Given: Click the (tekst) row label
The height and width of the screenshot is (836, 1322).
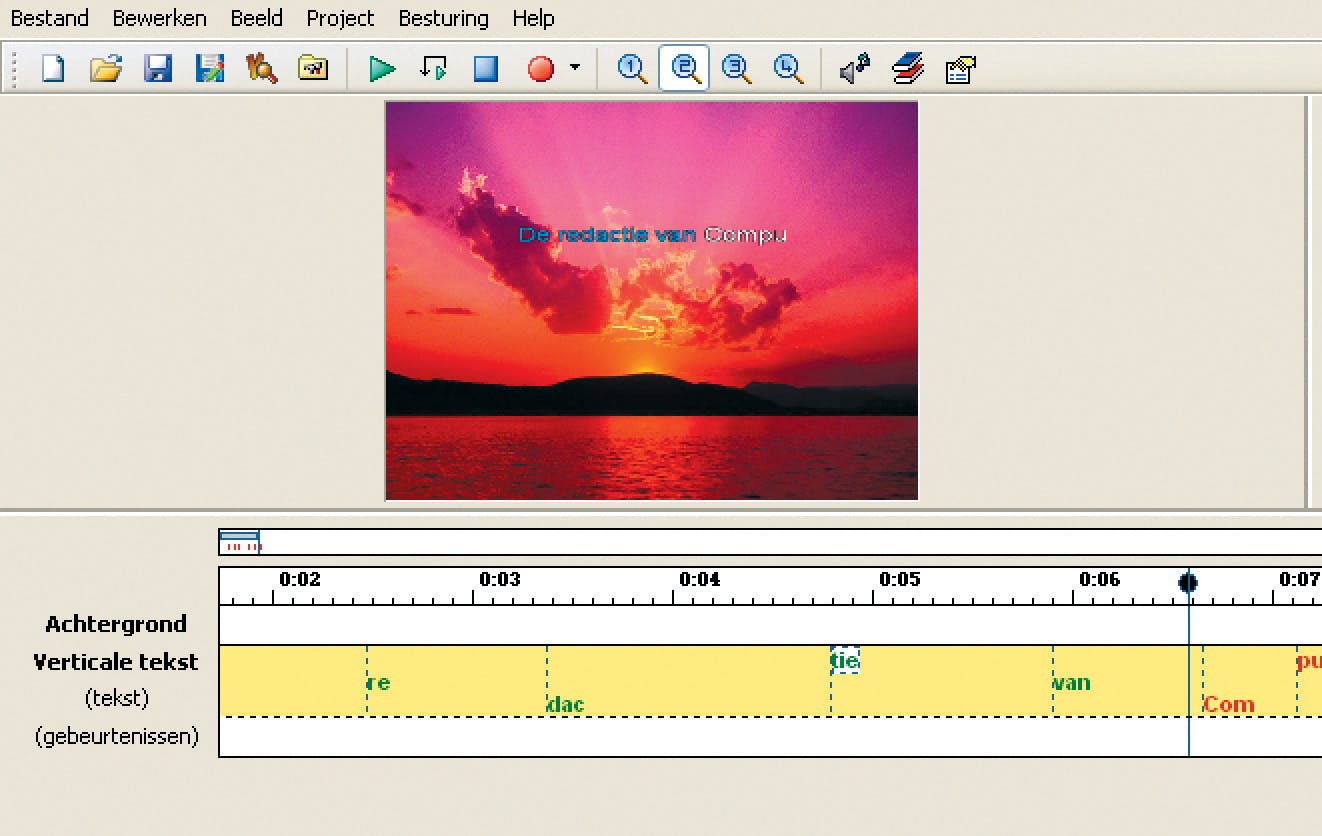Looking at the screenshot, I should (116, 698).
